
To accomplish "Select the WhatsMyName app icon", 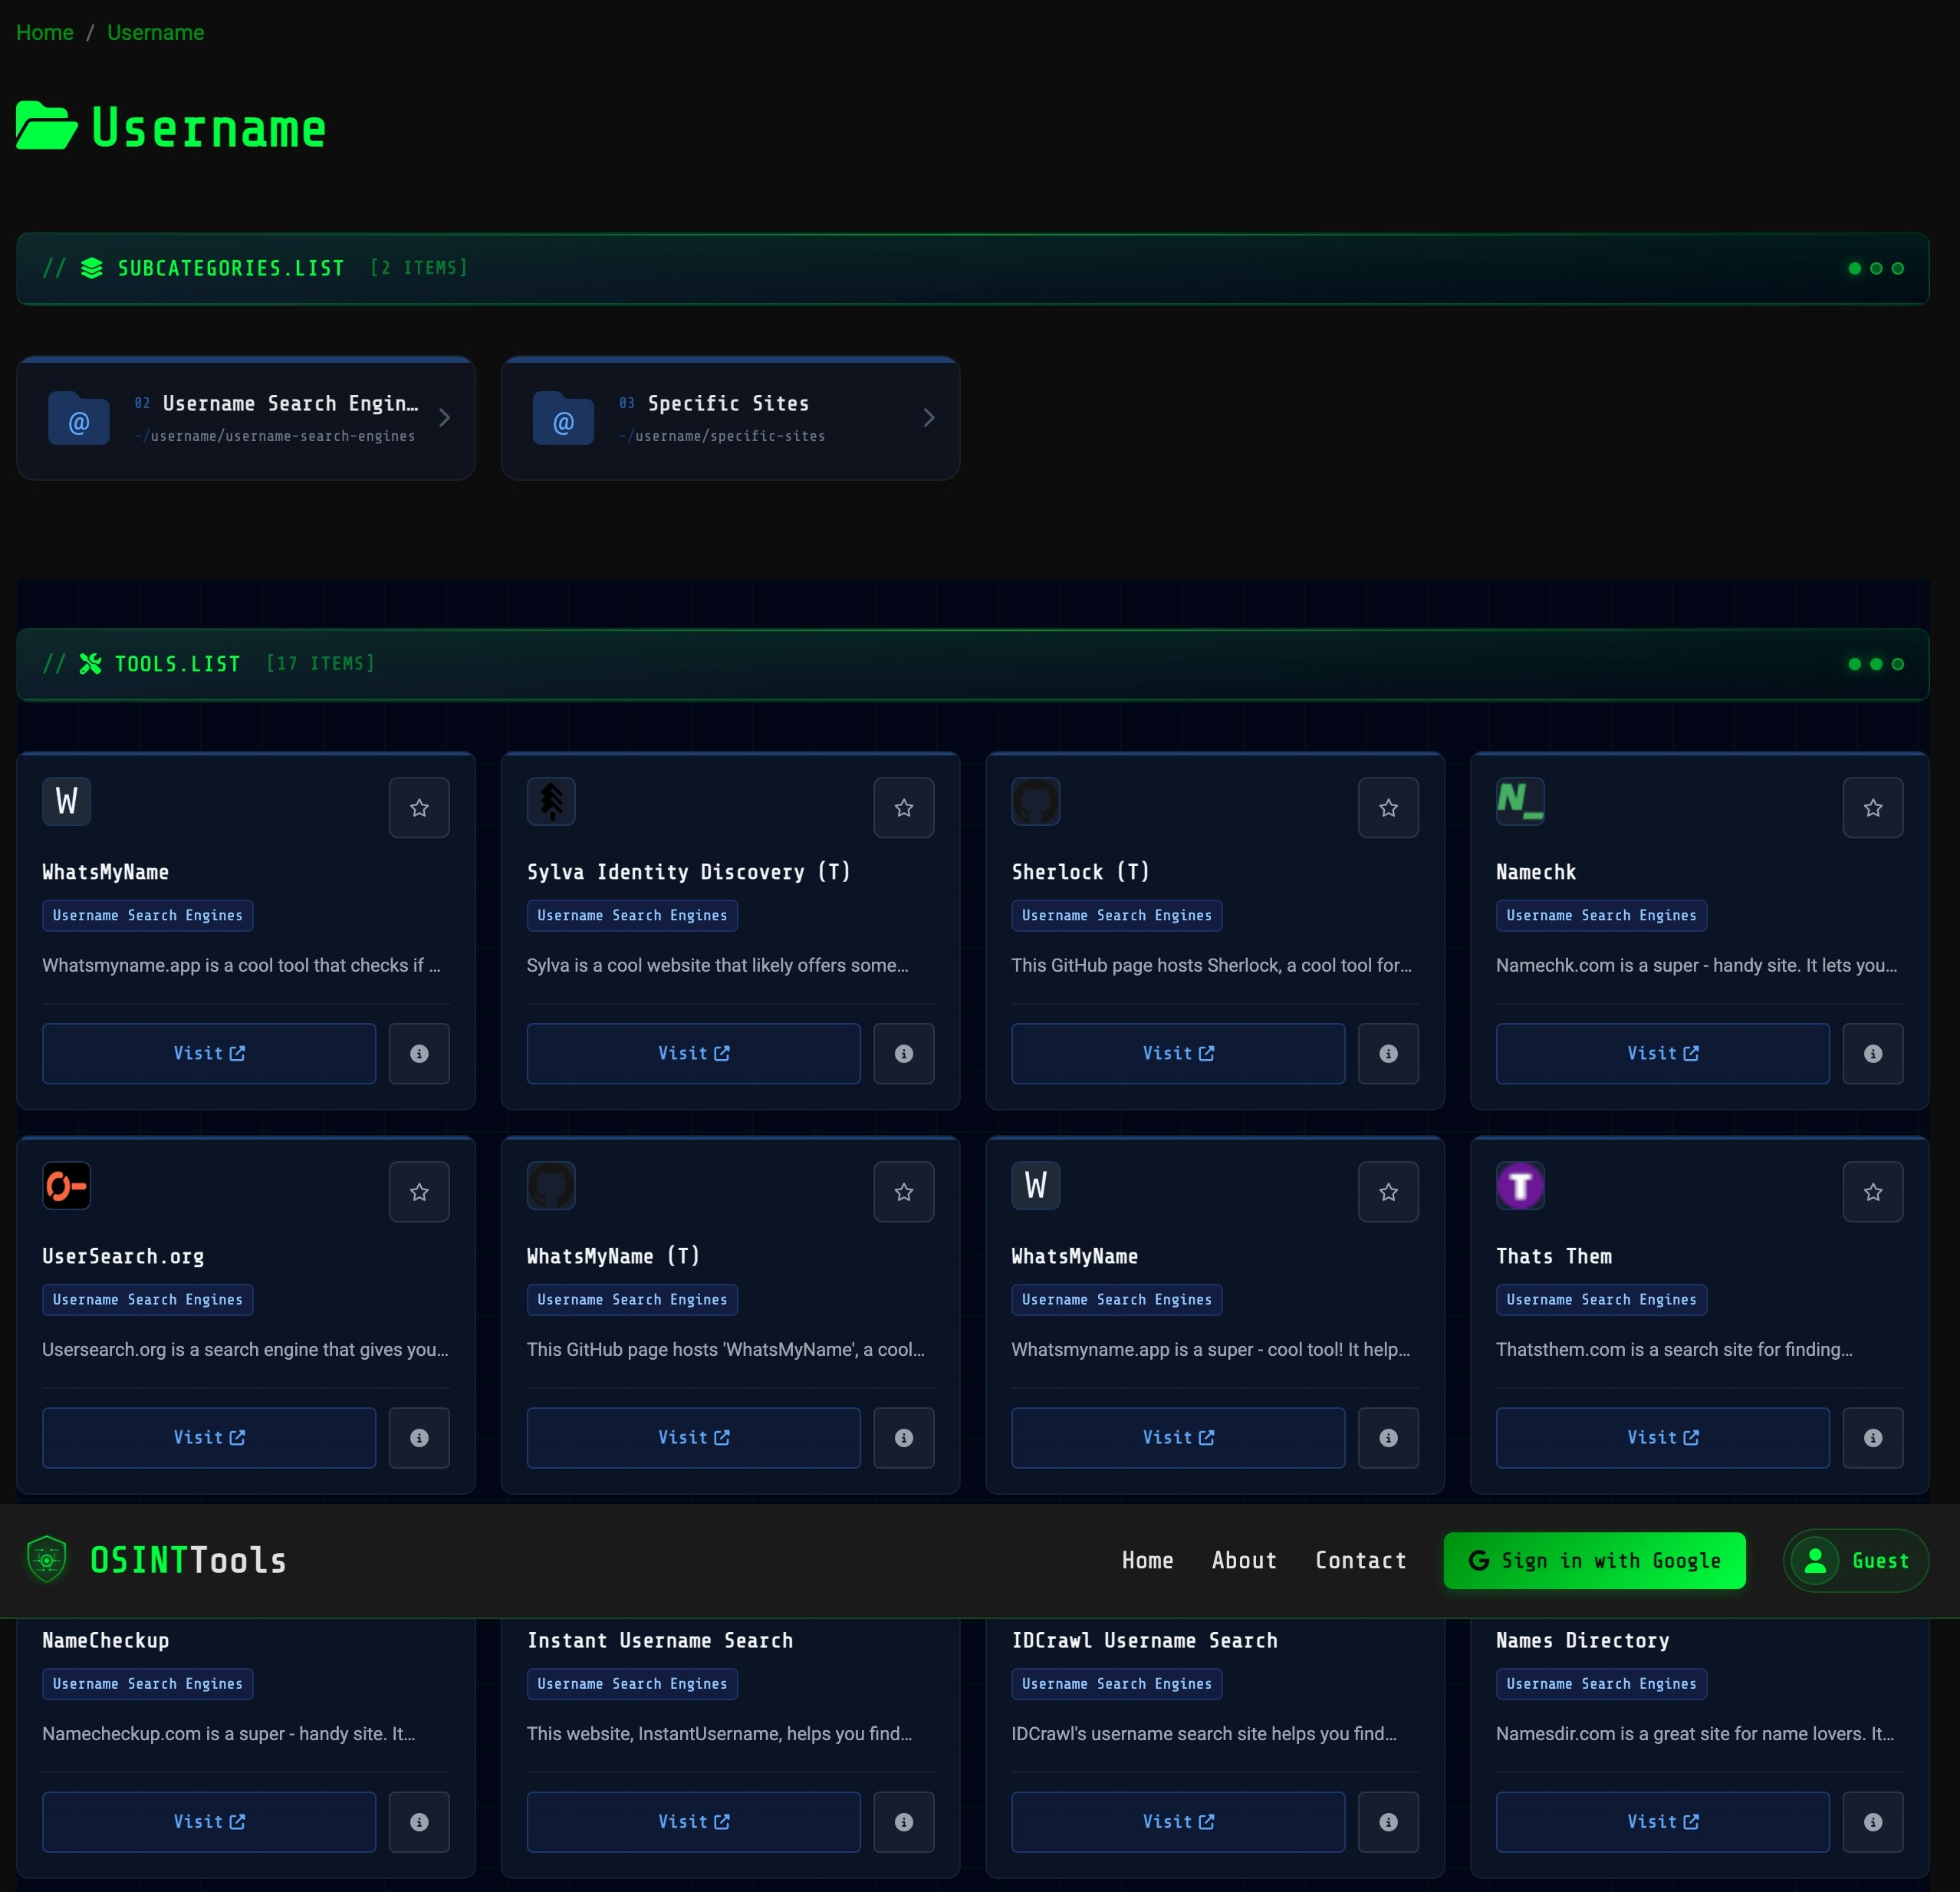I will point(66,801).
